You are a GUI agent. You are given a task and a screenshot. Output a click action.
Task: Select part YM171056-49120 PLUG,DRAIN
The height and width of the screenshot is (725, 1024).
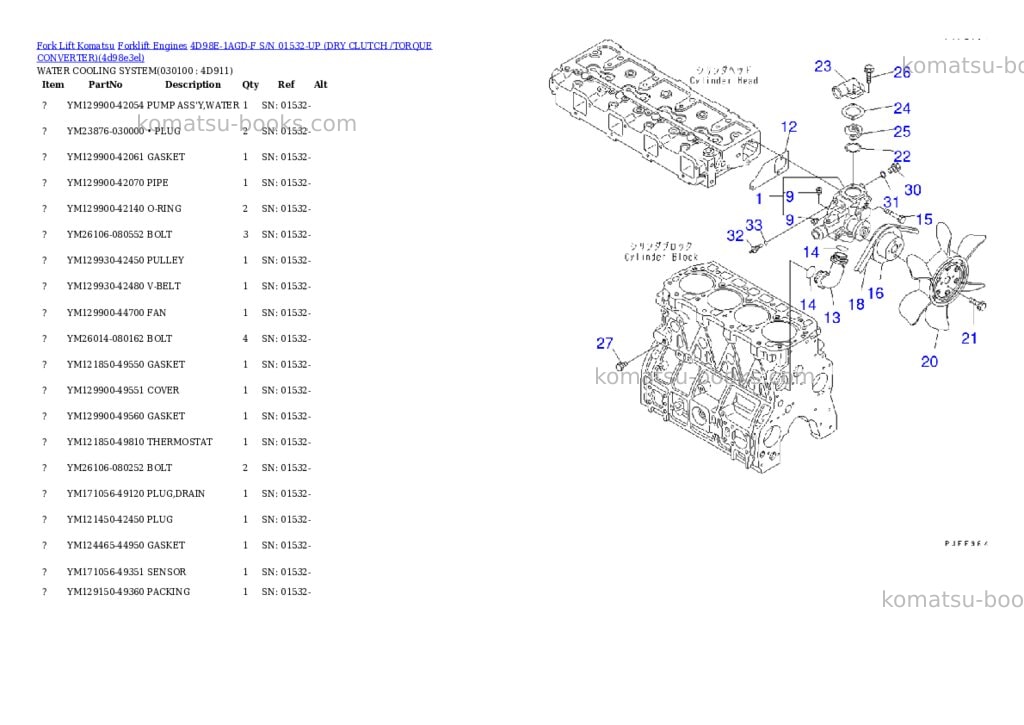pyautogui.click(x=136, y=493)
